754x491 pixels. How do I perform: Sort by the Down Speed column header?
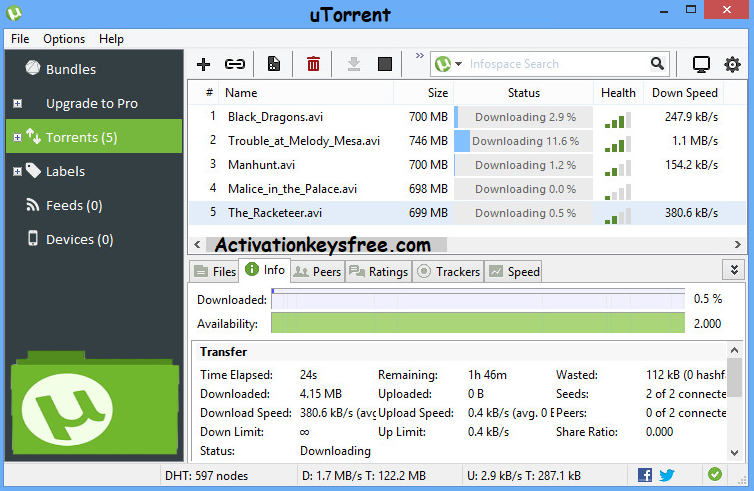pyautogui.click(x=684, y=93)
